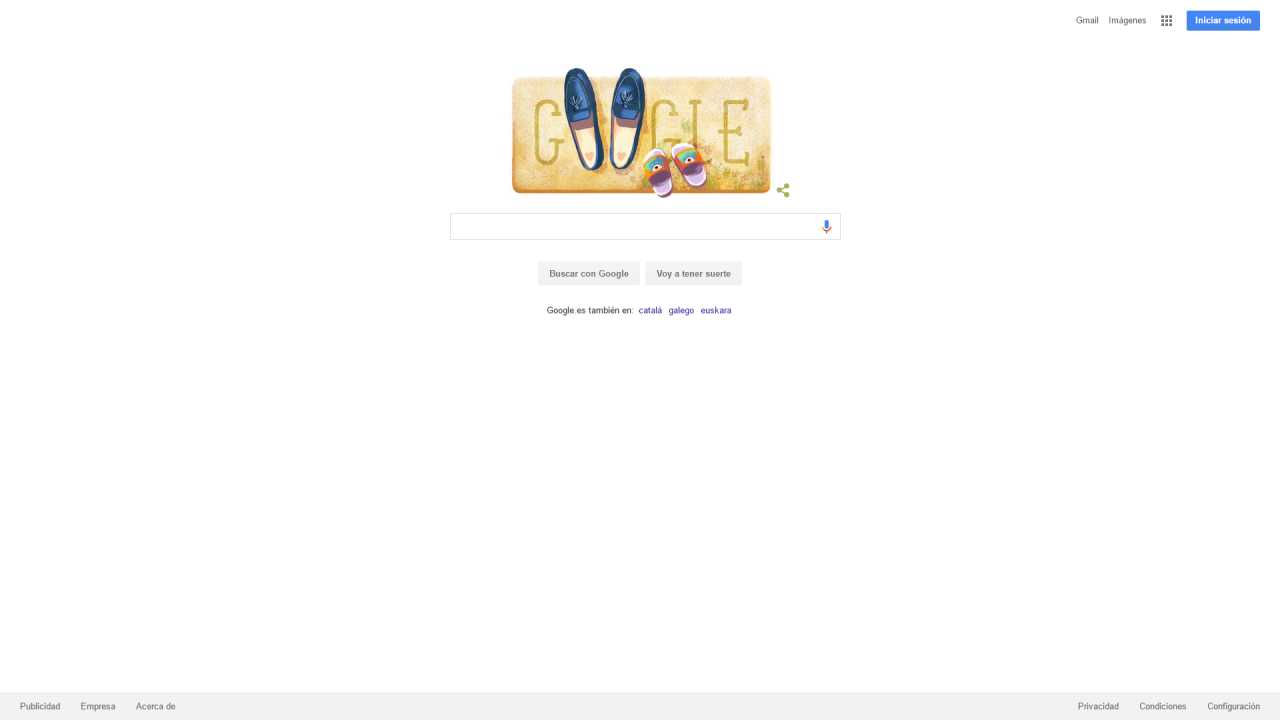Click the doodle share icon
The width and height of the screenshot is (1280, 720).
pyautogui.click(x=783, y=190)
